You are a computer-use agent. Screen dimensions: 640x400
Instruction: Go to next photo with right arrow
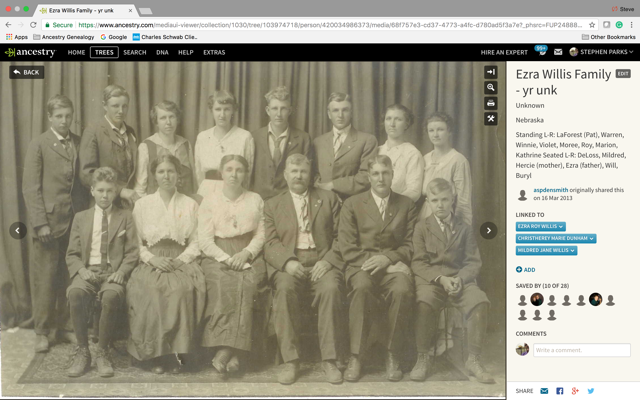tap(489, 231)
